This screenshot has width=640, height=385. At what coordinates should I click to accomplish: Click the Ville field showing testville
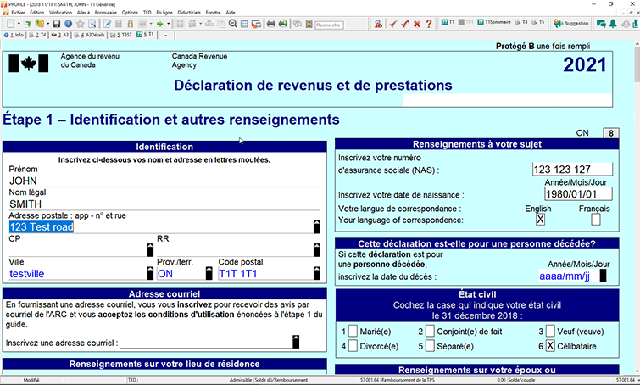77,274
